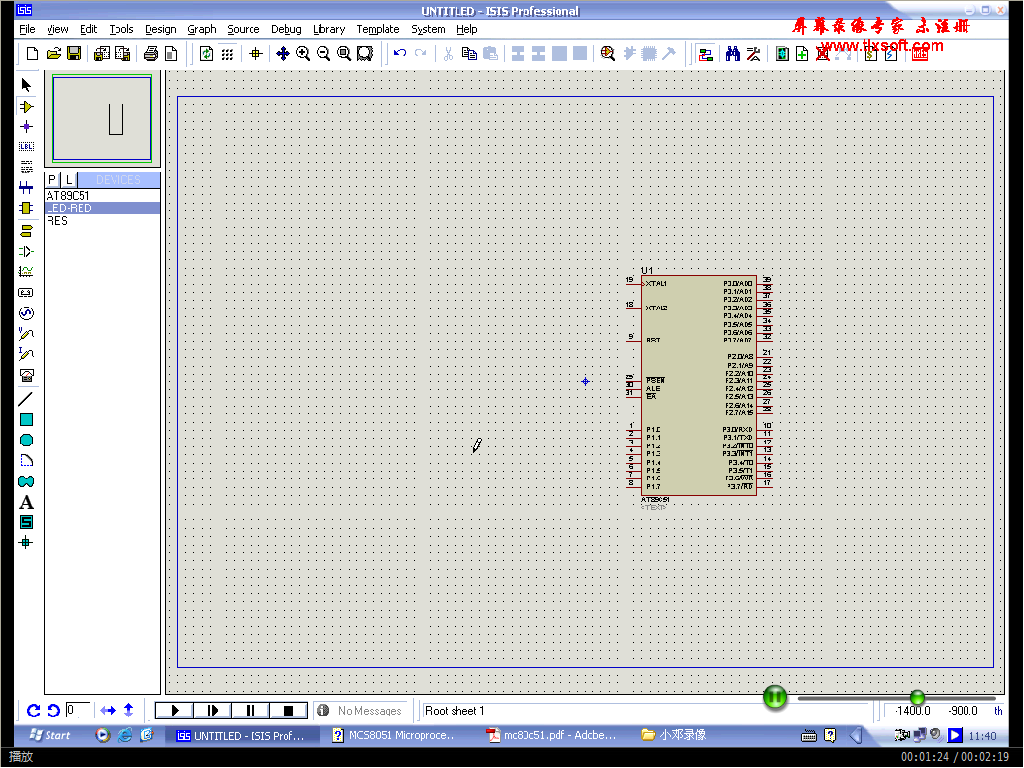Toggle horizontal mirror flip button
Screen dimensions: 1024x768
click(108, 710)
